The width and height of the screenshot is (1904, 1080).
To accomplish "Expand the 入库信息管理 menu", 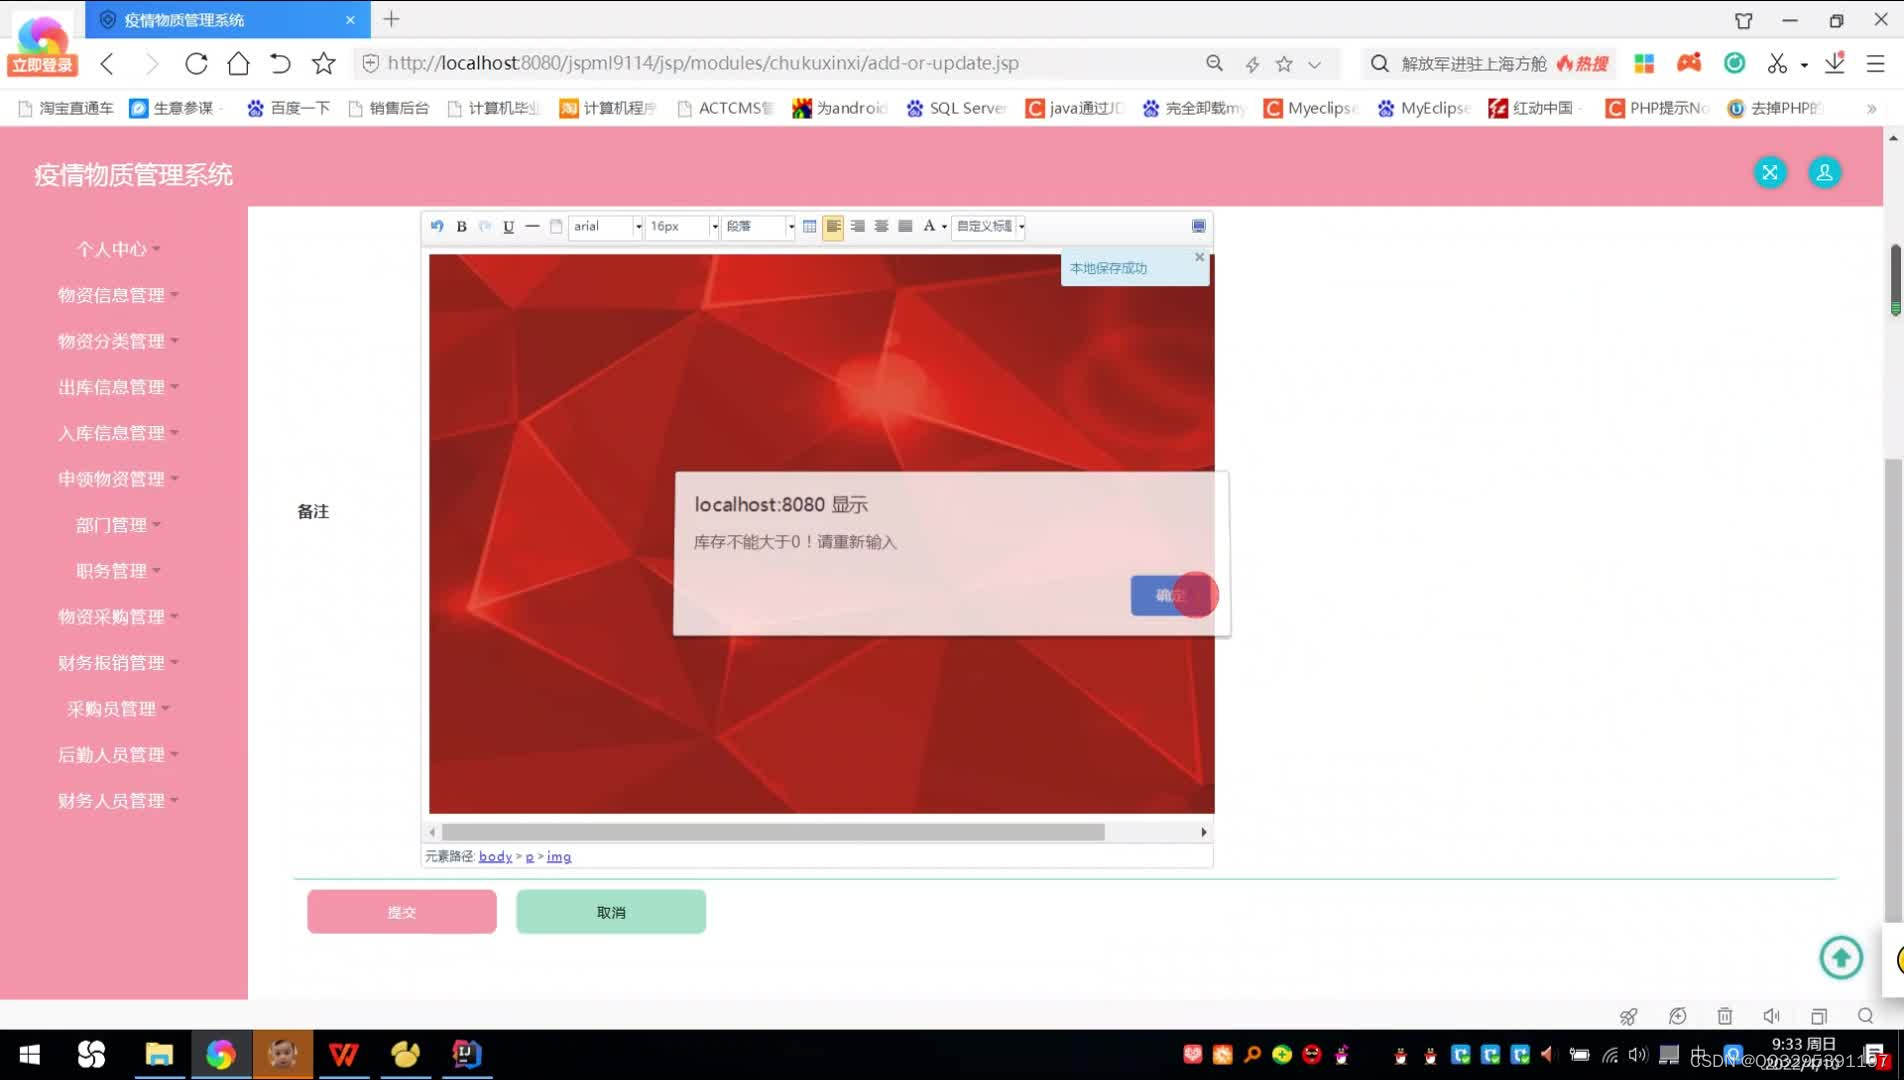I will coord(118,433).
